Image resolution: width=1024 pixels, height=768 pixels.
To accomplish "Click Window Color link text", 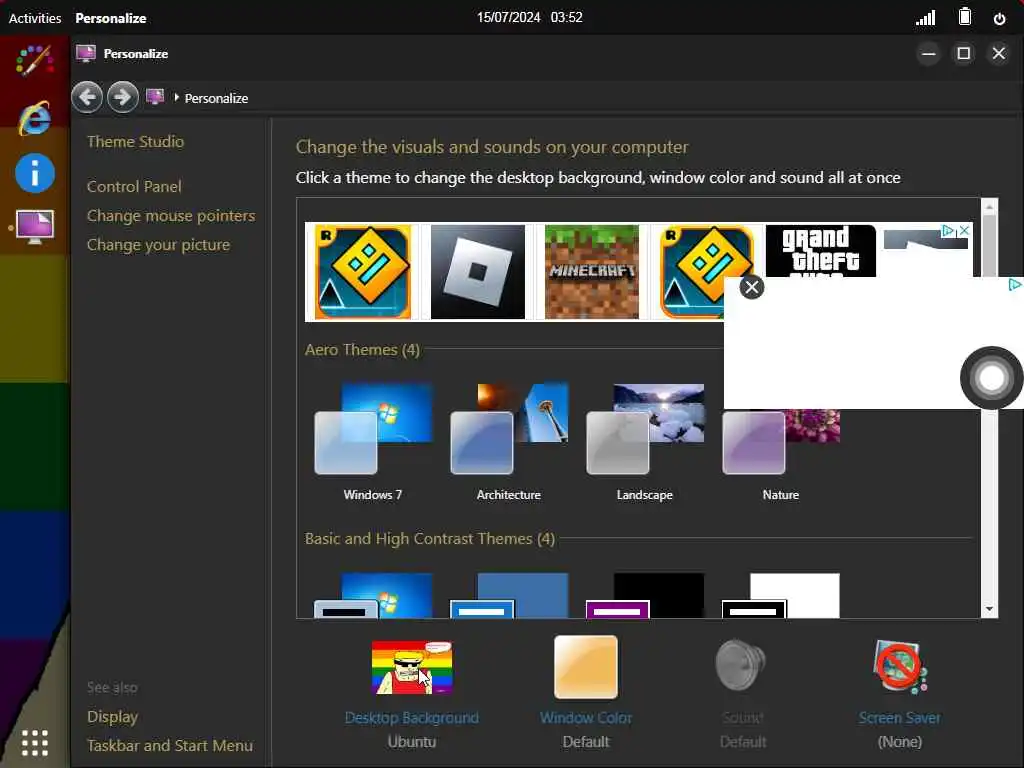I will click(586, 718).
